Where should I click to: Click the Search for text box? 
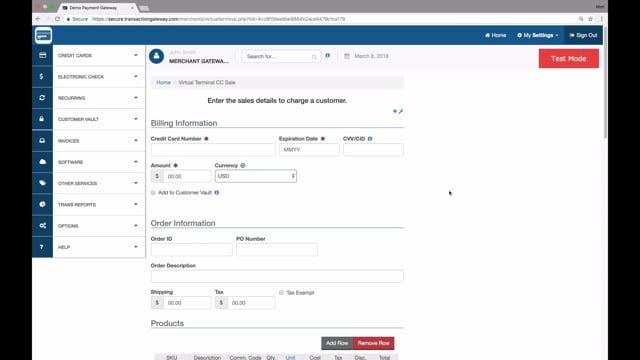coord(281,56)
